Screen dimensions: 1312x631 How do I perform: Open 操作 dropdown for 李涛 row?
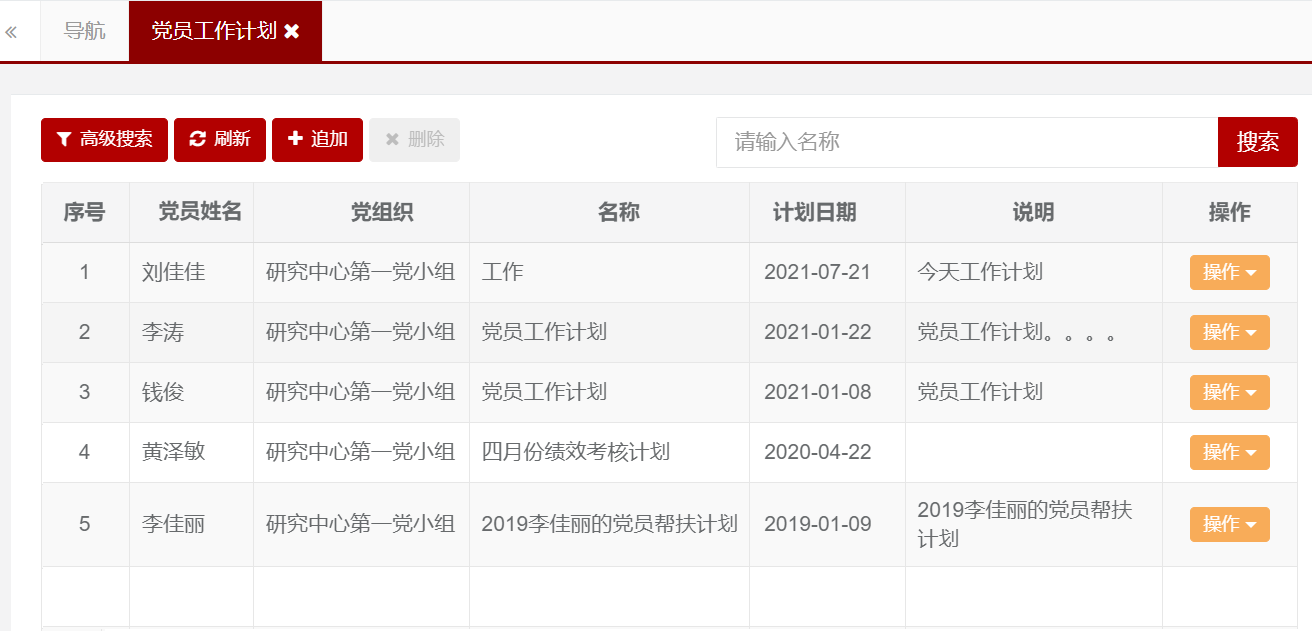pyautogui.click(x=1229, y=332)
